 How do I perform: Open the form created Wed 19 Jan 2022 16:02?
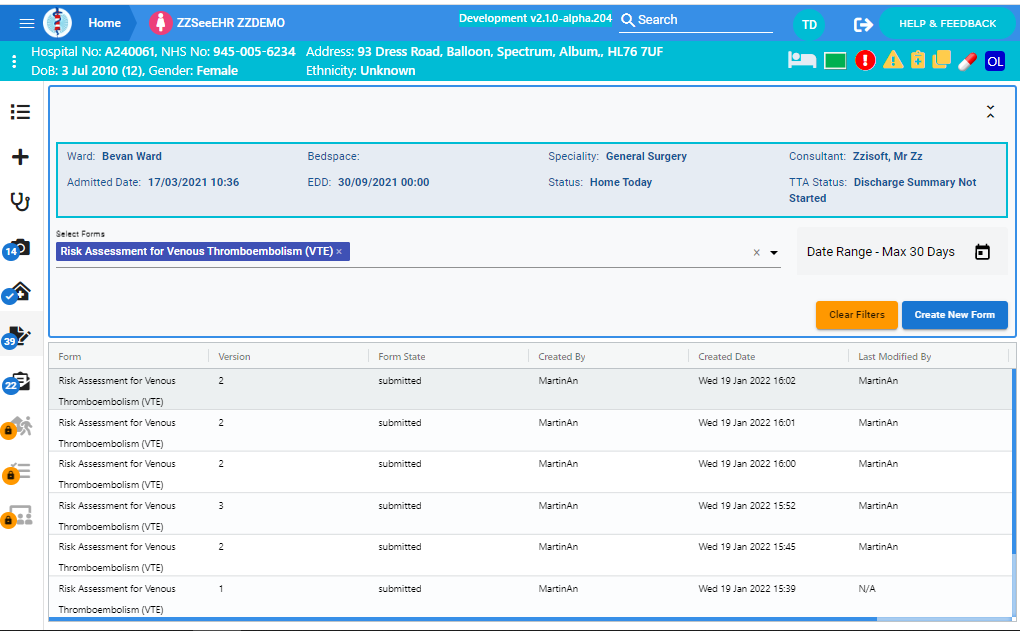(x=530, y=389)
